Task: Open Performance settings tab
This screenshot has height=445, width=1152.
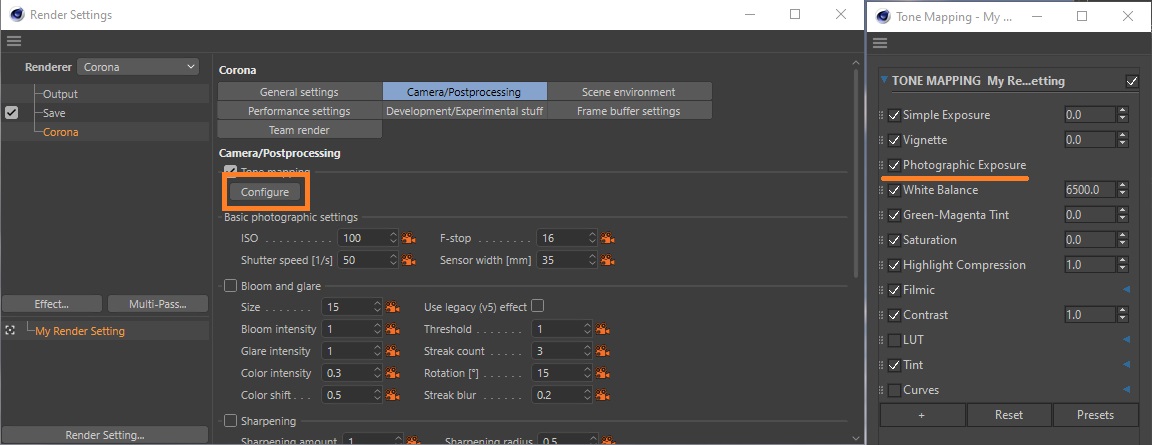Action: click(x=300, y=111)
